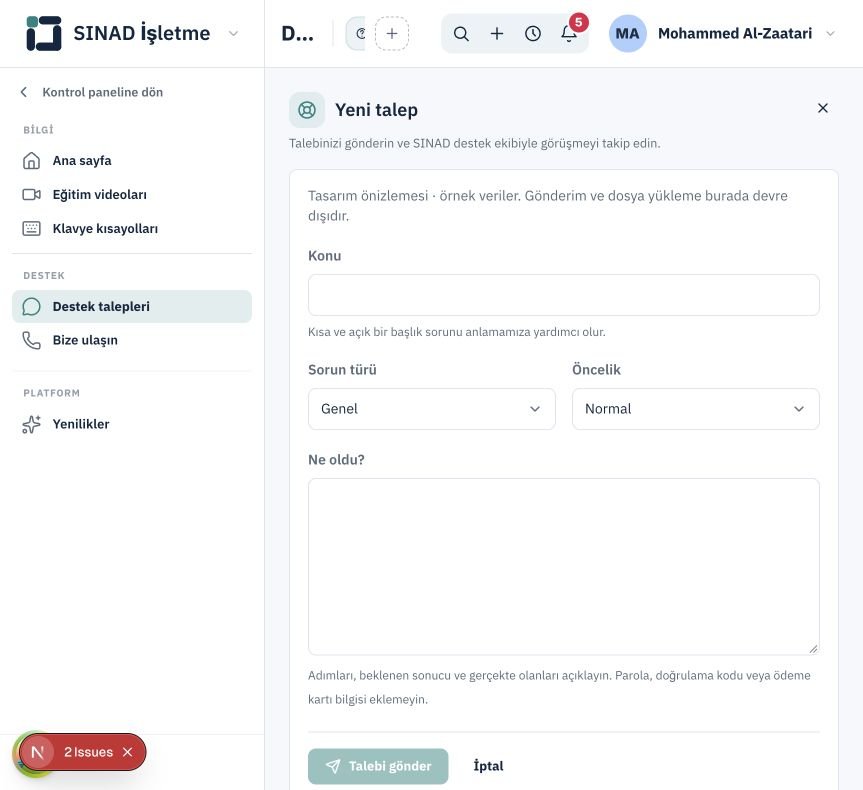This screenshot has height=790, width=863.
Task: Open the Öncelik dropdown showing Normal
Action: [x=696, y=409]
